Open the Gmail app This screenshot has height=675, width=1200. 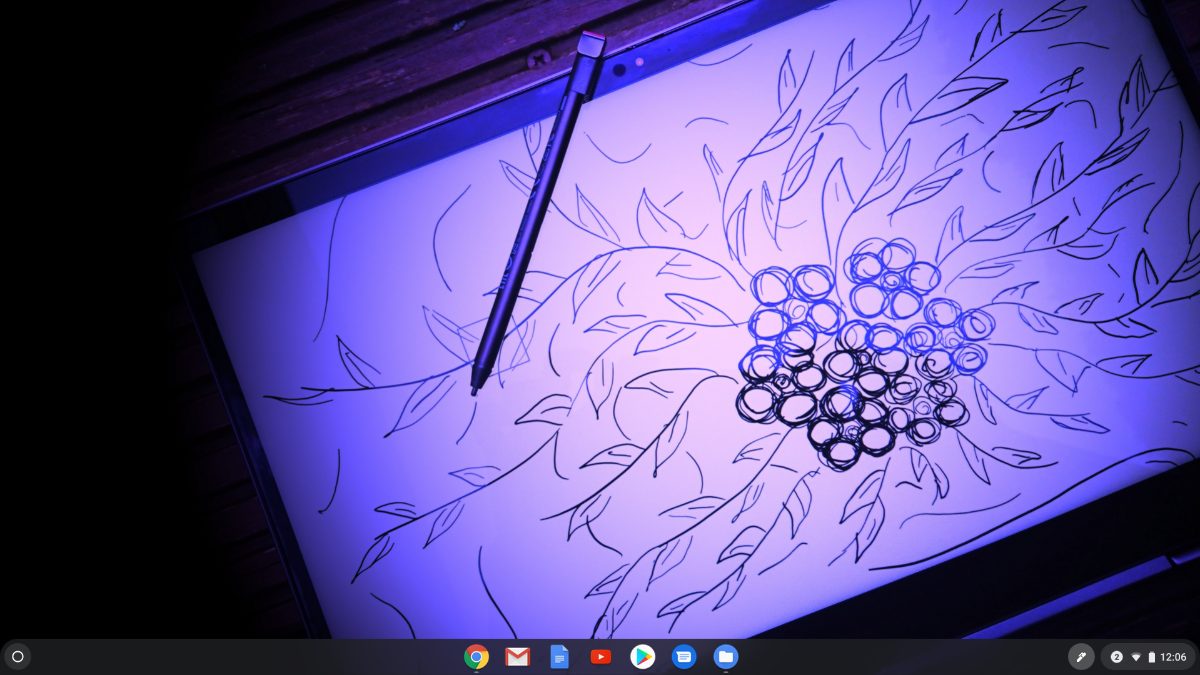[x=517, y=657]
